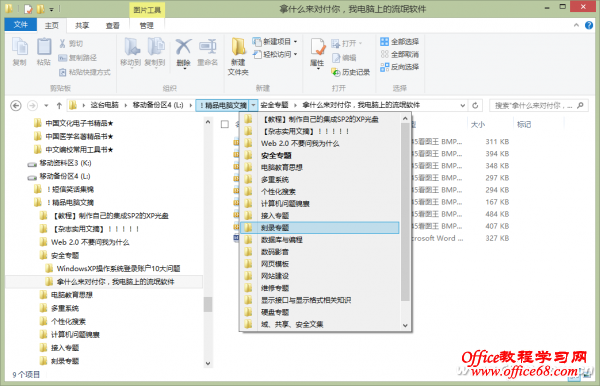The image size is (600, 386).
Task: Click ！精品电脑文摘 breadcrumb segment
Action: 223,105
